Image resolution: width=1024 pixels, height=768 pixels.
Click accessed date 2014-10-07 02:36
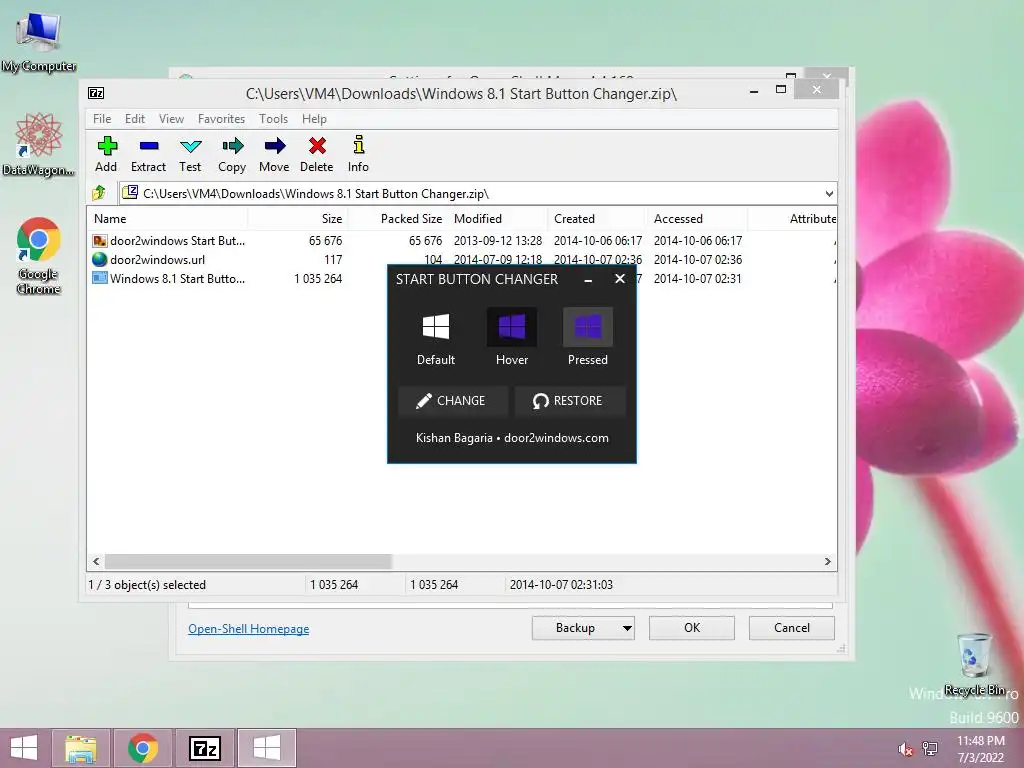pyautogui.click(x=697, y=260)
